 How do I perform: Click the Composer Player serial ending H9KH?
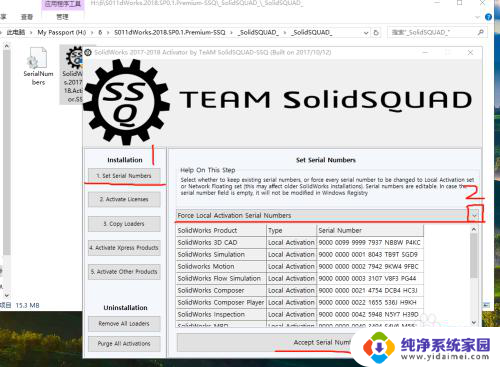[x=370, y=302]
